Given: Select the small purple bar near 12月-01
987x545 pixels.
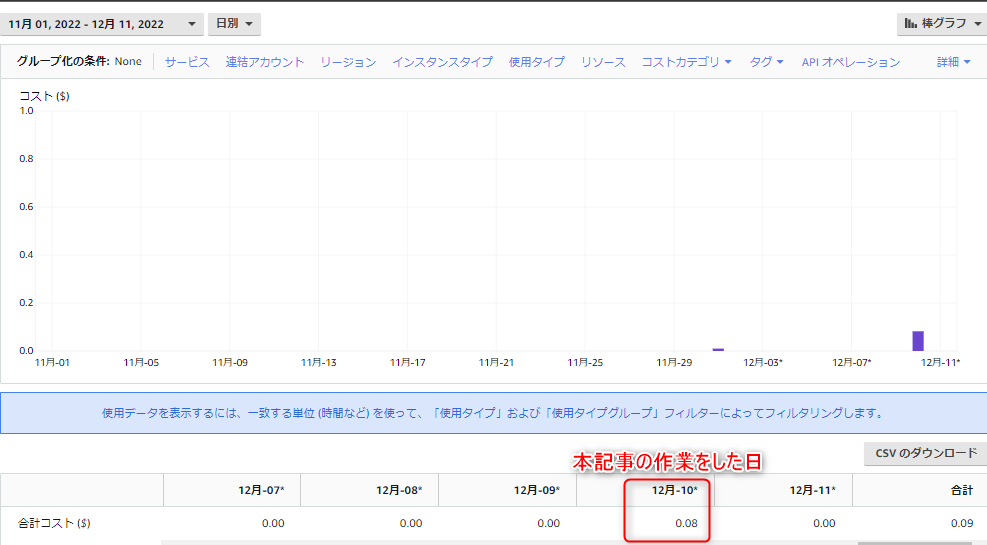Looking at the screenshot, I should click(718, 349).
